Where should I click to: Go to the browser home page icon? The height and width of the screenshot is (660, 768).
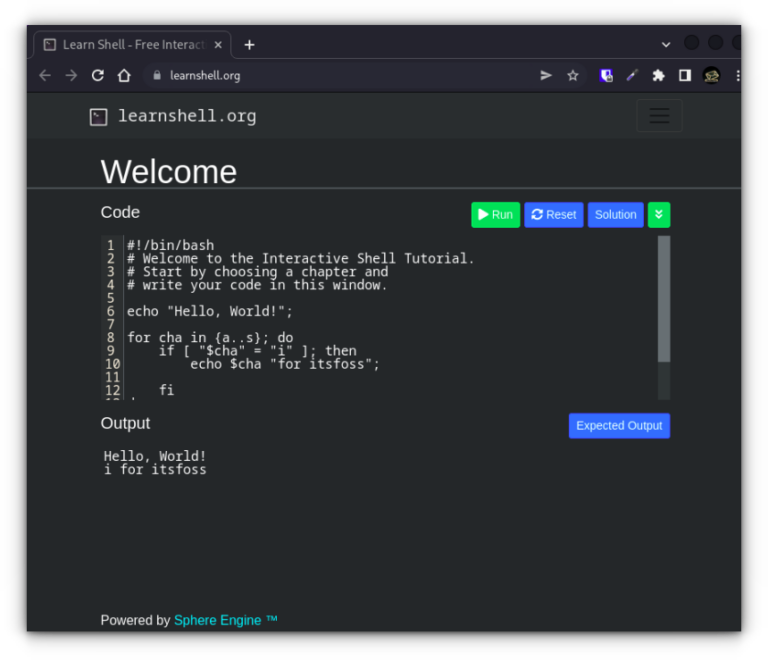click(x=124, y=75)
